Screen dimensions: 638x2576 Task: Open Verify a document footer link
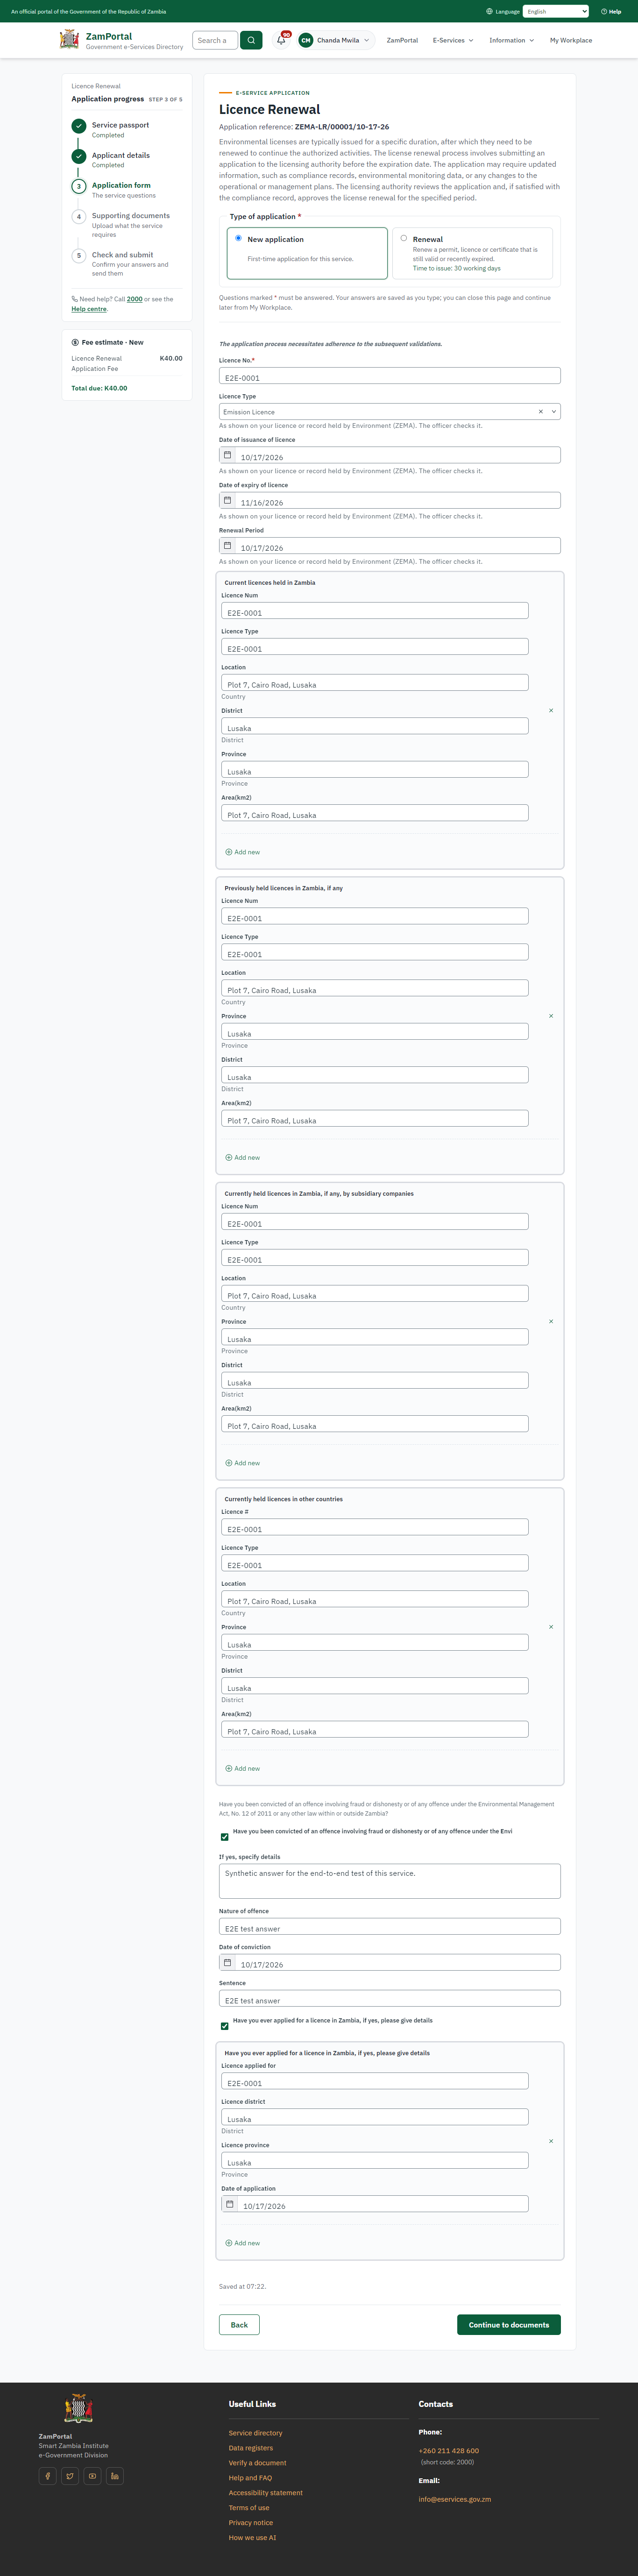[257, 2462]
